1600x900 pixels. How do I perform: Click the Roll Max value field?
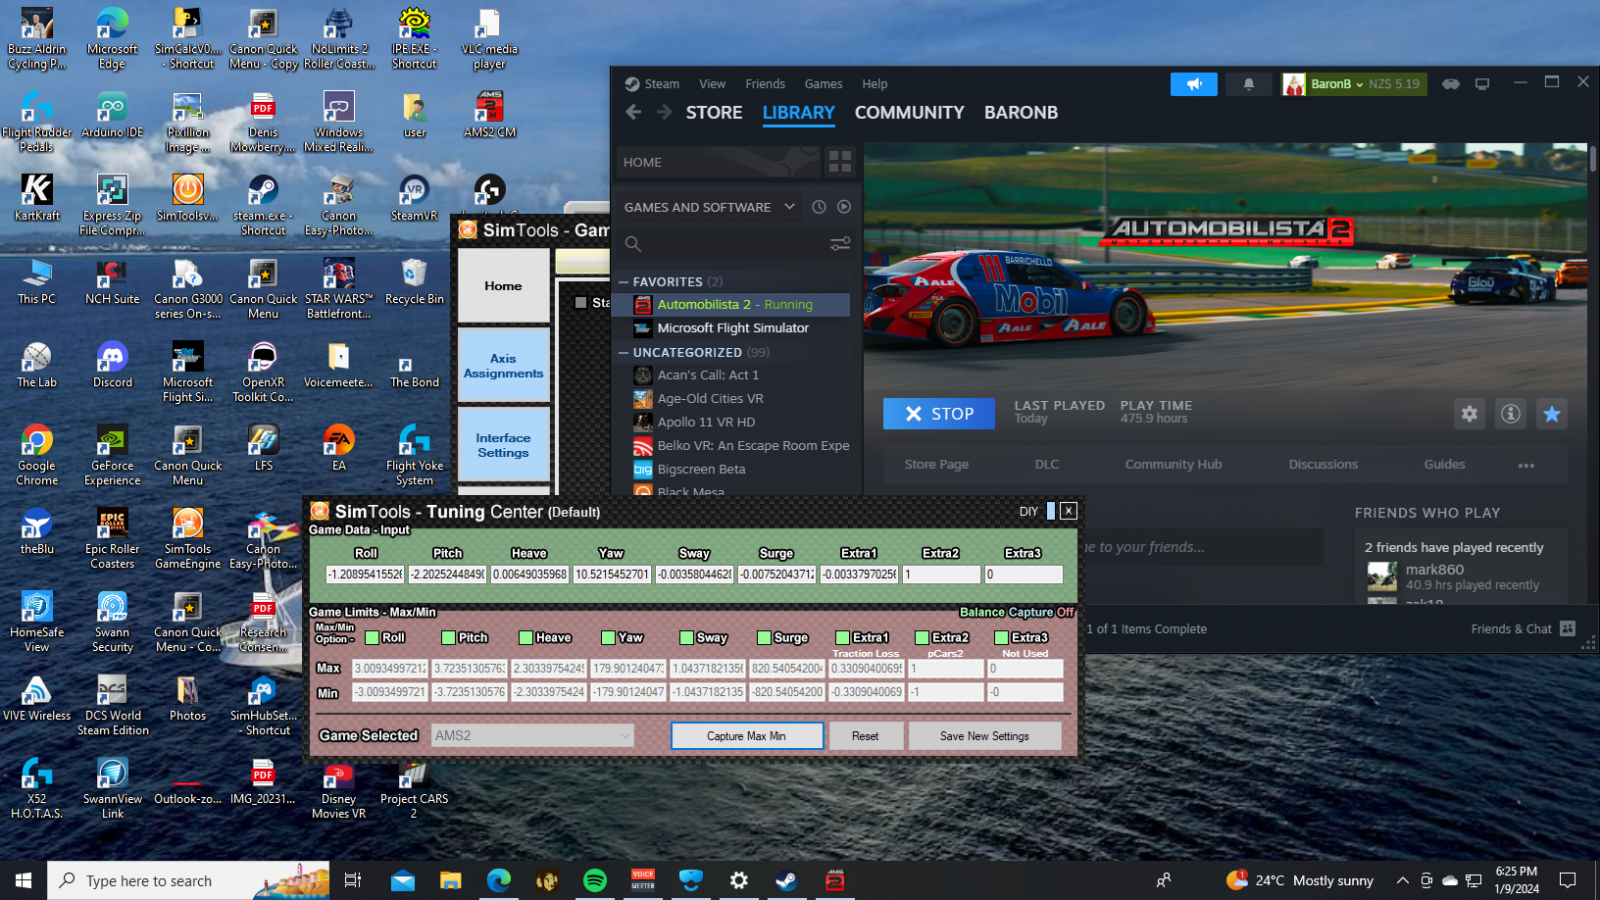(x=390, y=668)
